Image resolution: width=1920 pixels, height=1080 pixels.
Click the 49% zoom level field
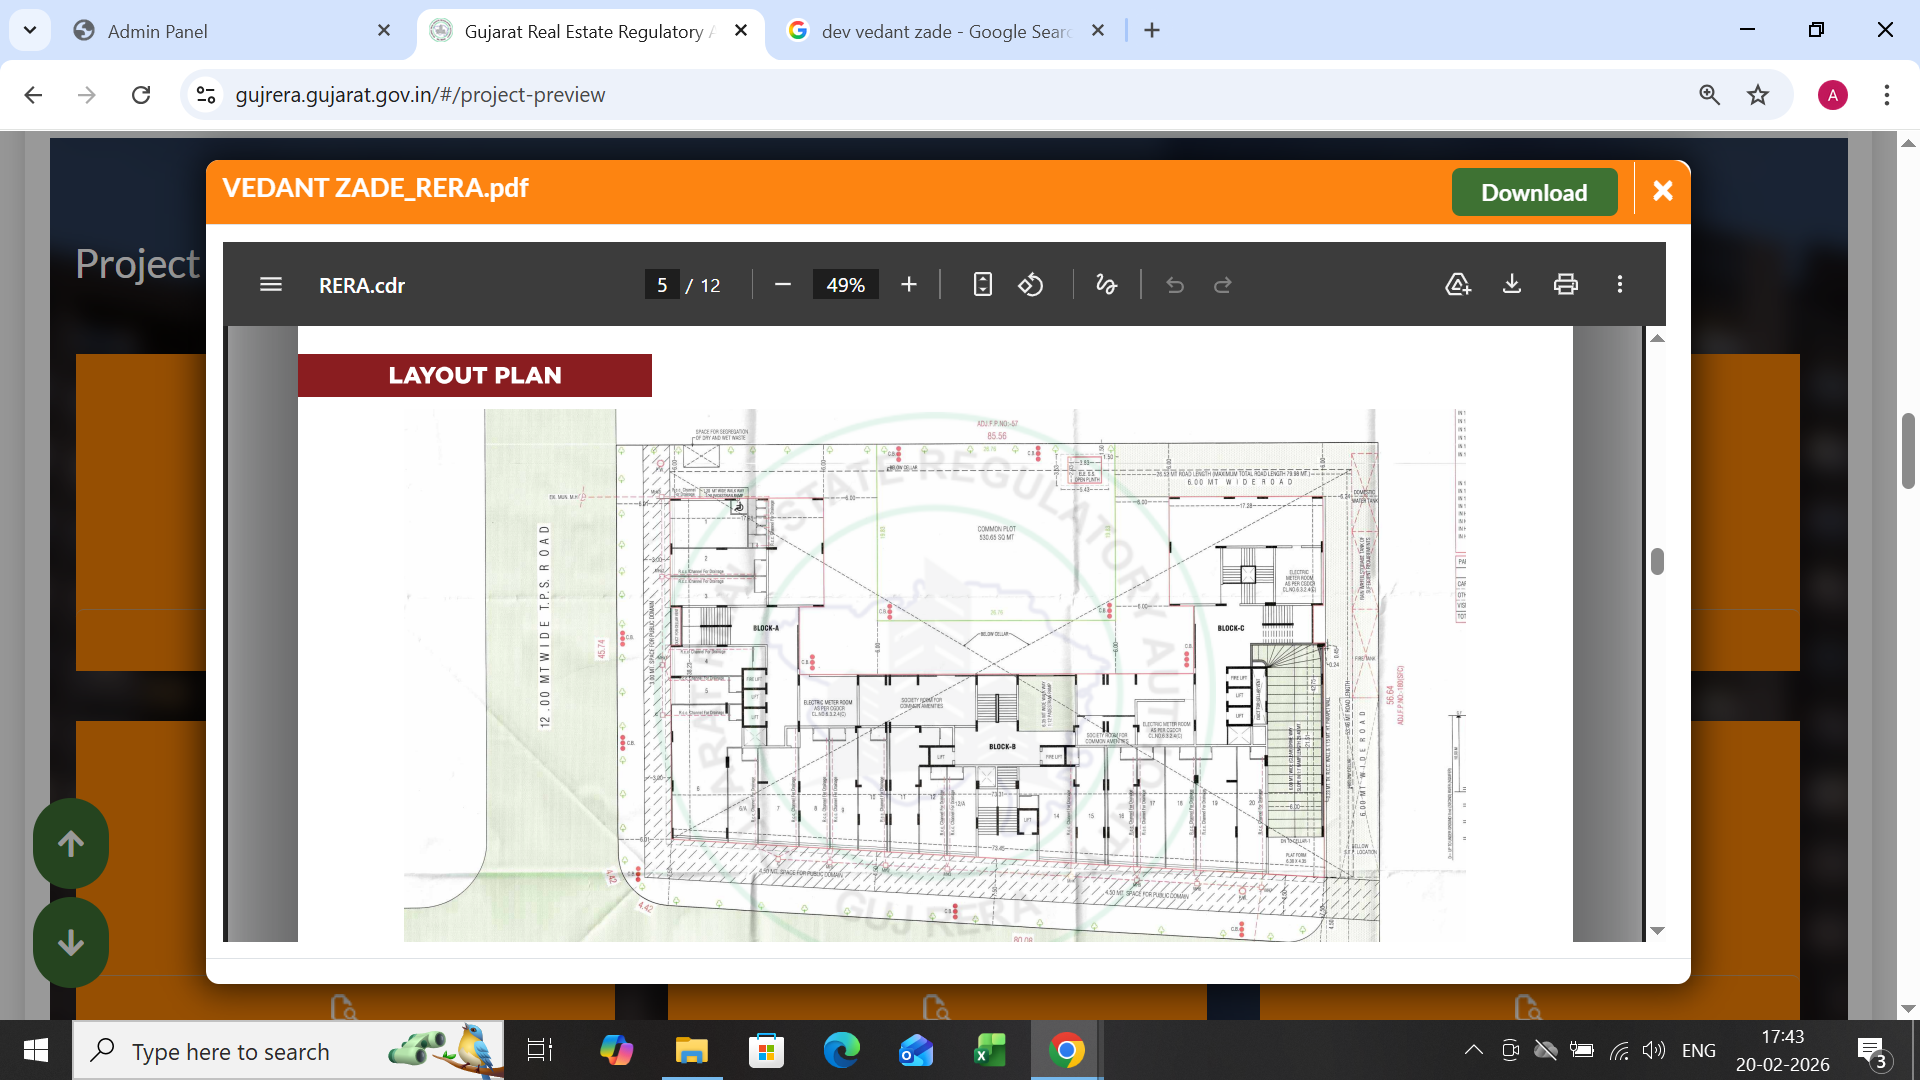coord(845,285)
